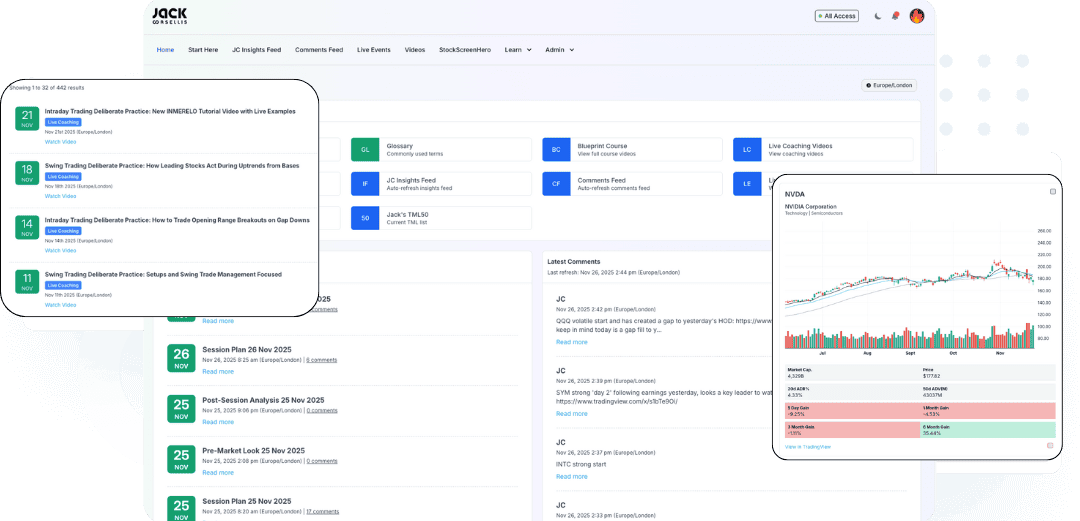The image size is (1080, 521).
Task: Click 25 Nov badge beside Post-Session Analysis
Action: pyautogui.click(x=181, y=409)
